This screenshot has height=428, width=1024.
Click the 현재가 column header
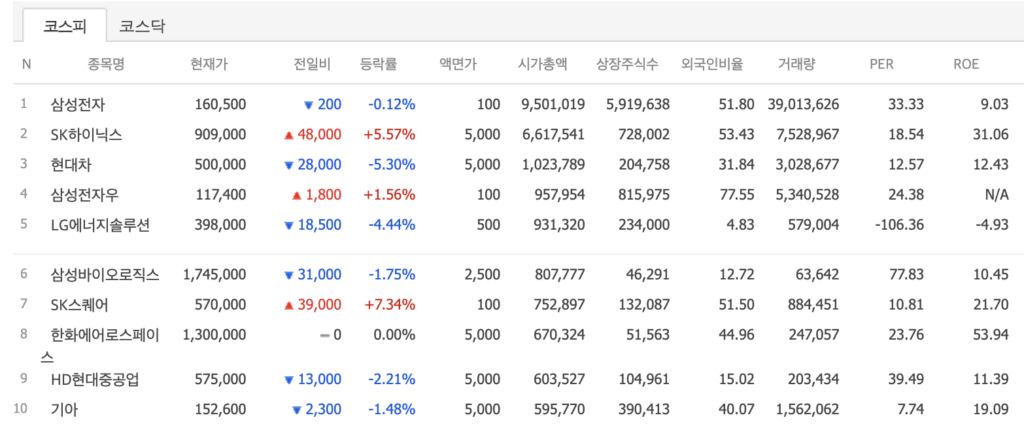click(209, 64)
